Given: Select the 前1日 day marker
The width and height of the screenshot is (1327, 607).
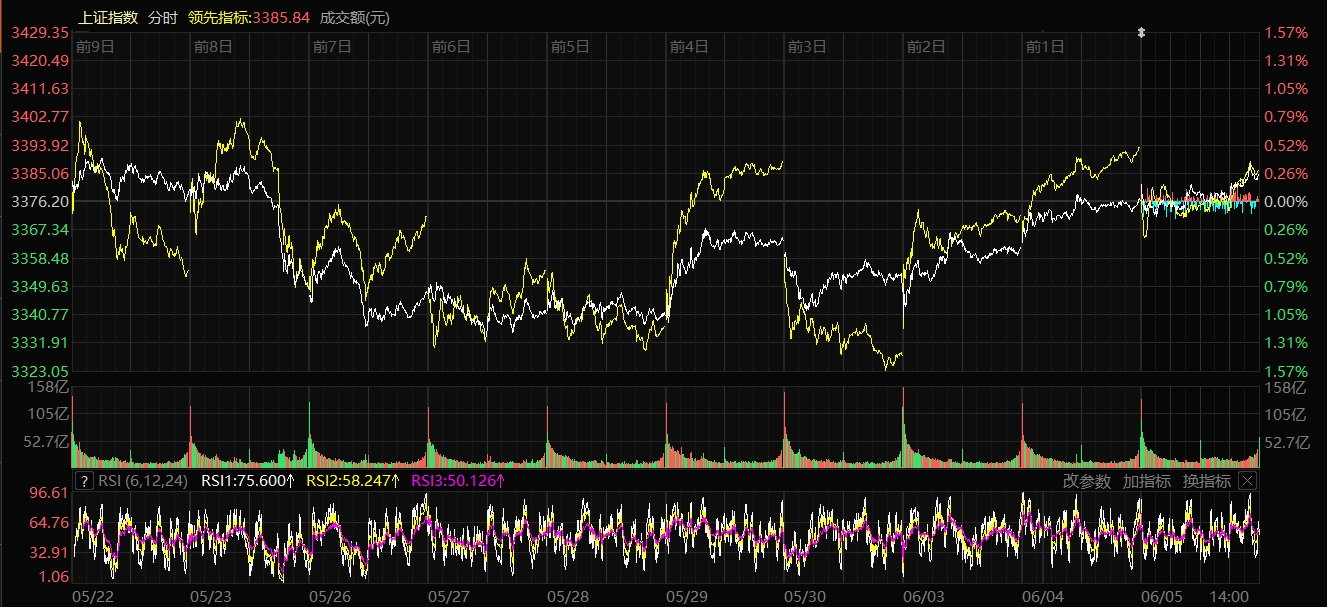Looking at the screenshot, I should (x=1045, y=46).
